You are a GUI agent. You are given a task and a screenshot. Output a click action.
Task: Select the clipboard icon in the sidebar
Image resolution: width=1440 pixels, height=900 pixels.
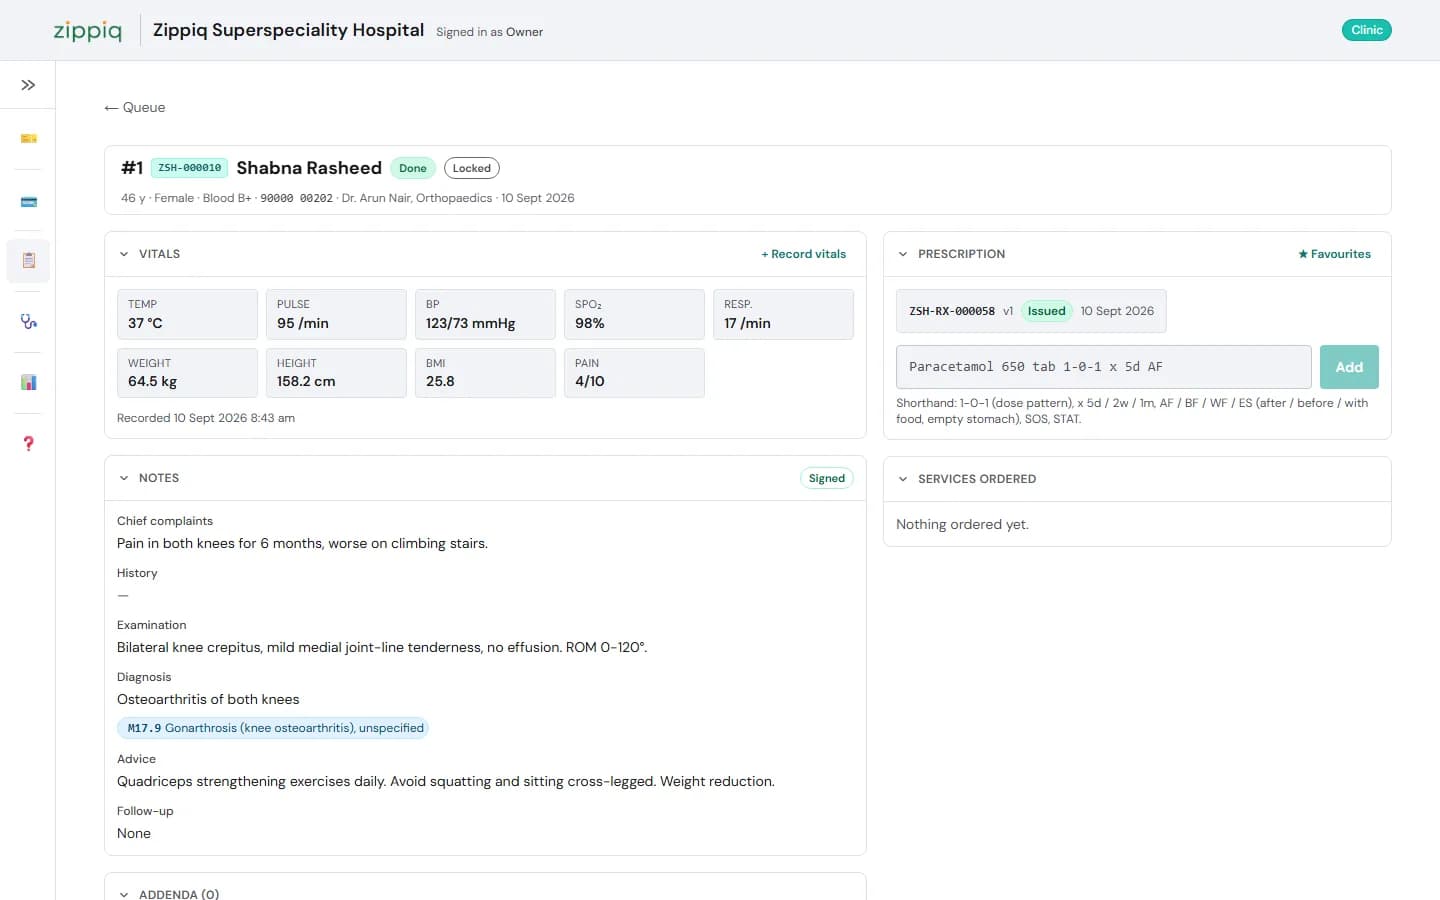click(28, 261)
